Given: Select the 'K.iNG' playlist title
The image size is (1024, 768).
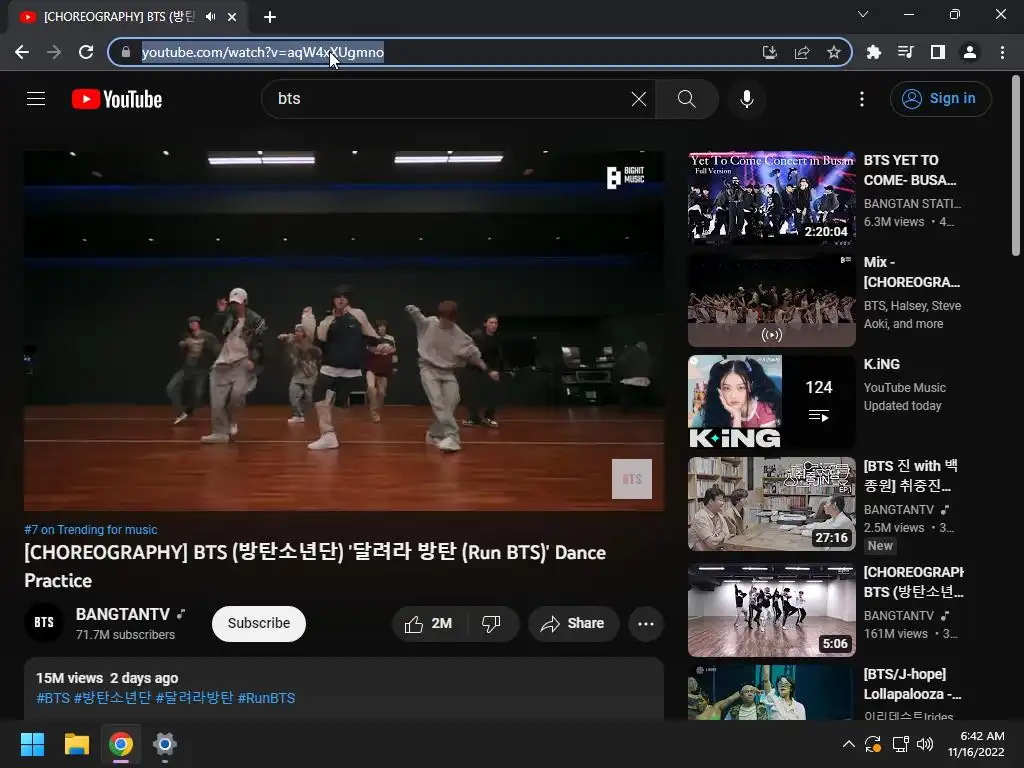Looking at the screenshot, I should click(882, 364).
